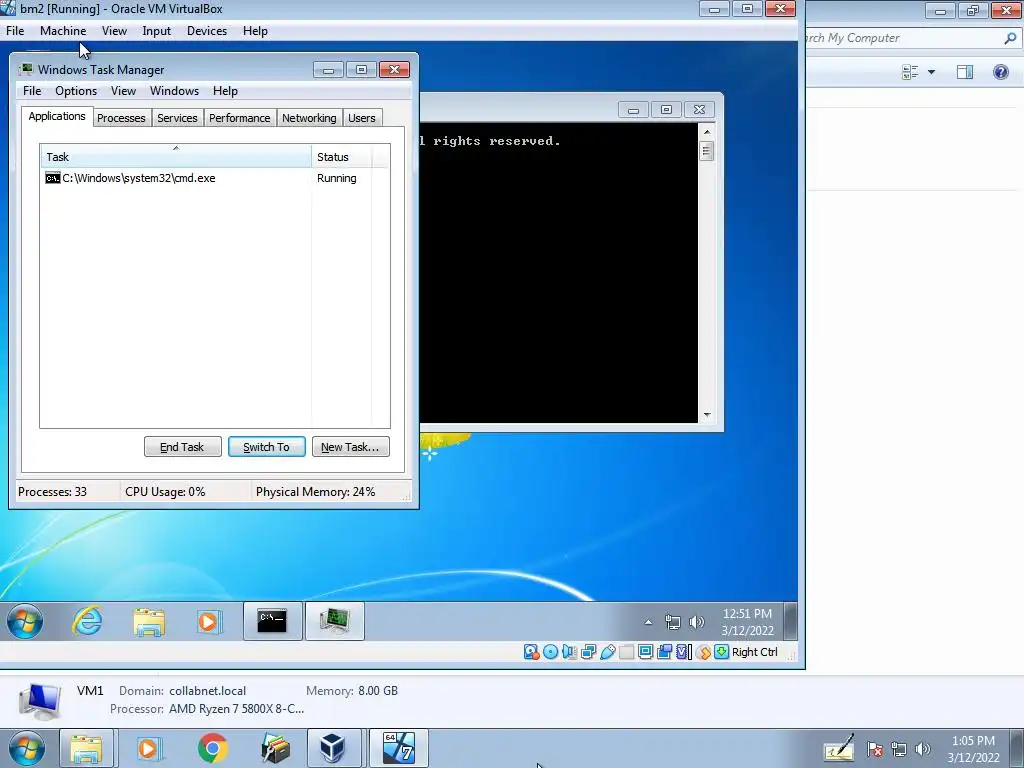Click VirtualBox optical disc indicator
1024x768 pixels.
(x=551, y=652)
